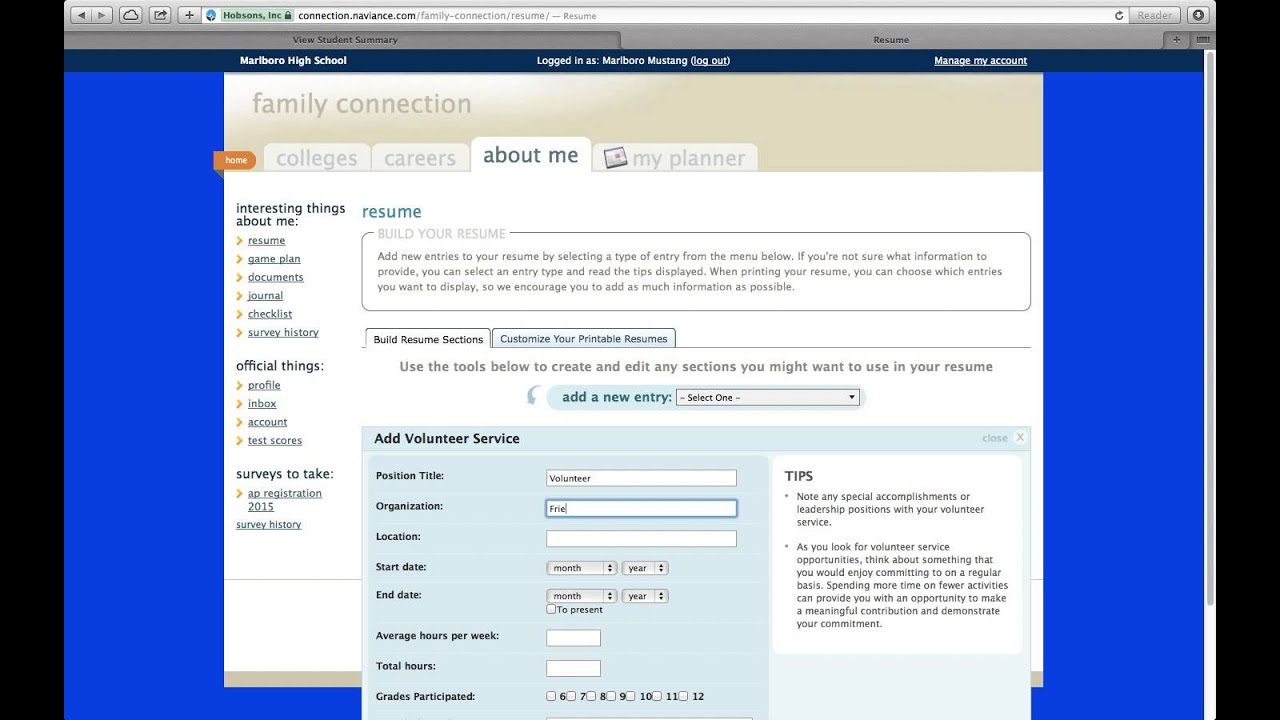1280x720 pixels.
Task: Close the Add Volunteer Service panel with X
Action: pyautogui.click(x=1020, y=437)
